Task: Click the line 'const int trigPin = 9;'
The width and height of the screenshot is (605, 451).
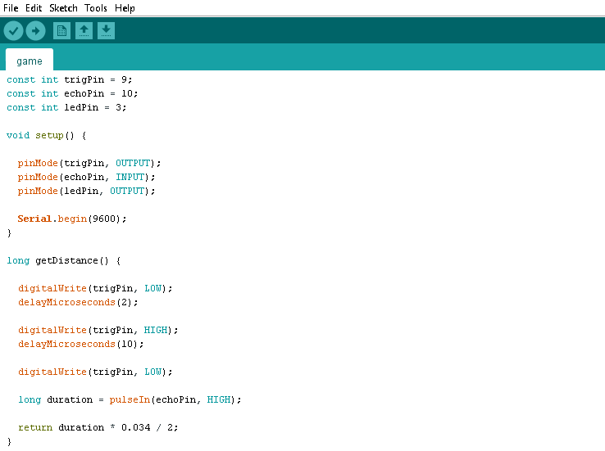Action: [69, 80]
